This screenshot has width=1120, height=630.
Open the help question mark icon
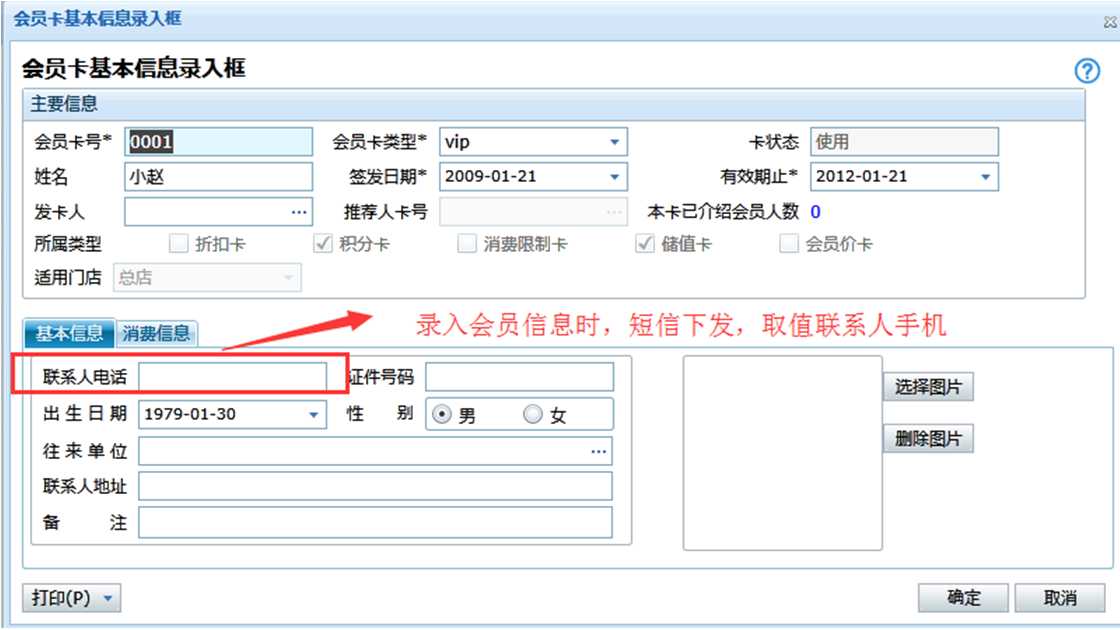pos(1087,71)
